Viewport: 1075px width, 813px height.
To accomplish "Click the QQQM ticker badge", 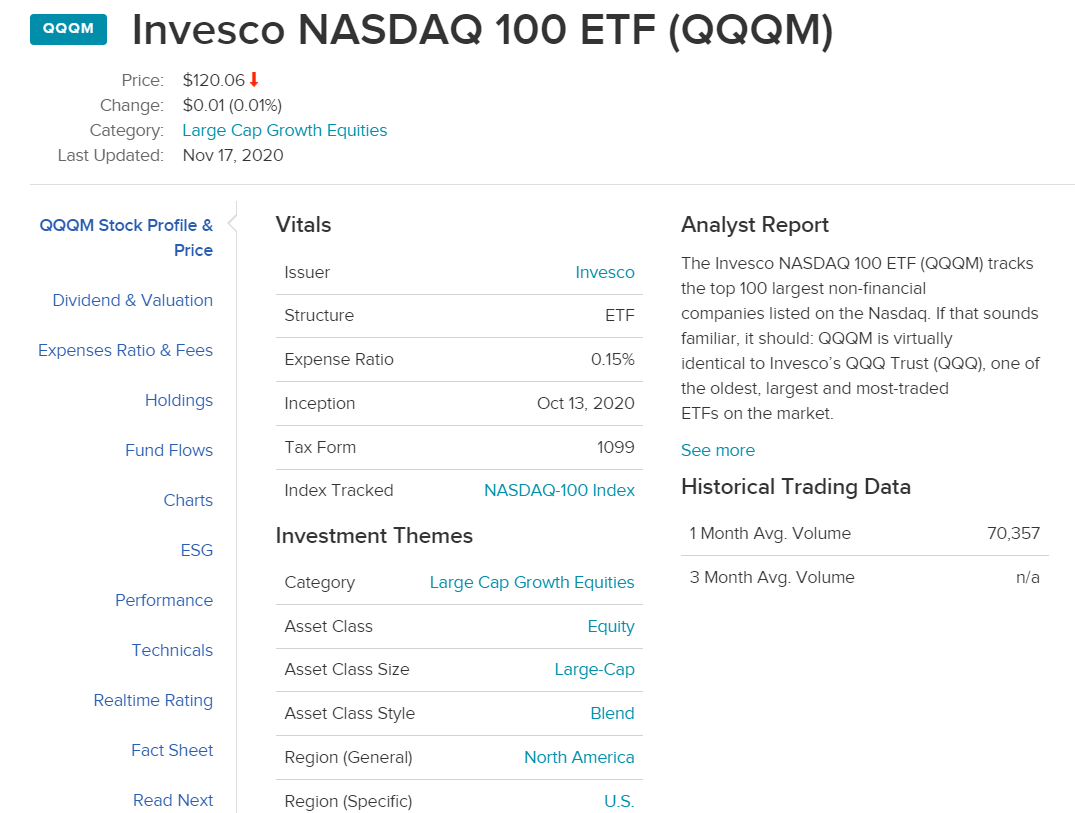I will [69, 29].
